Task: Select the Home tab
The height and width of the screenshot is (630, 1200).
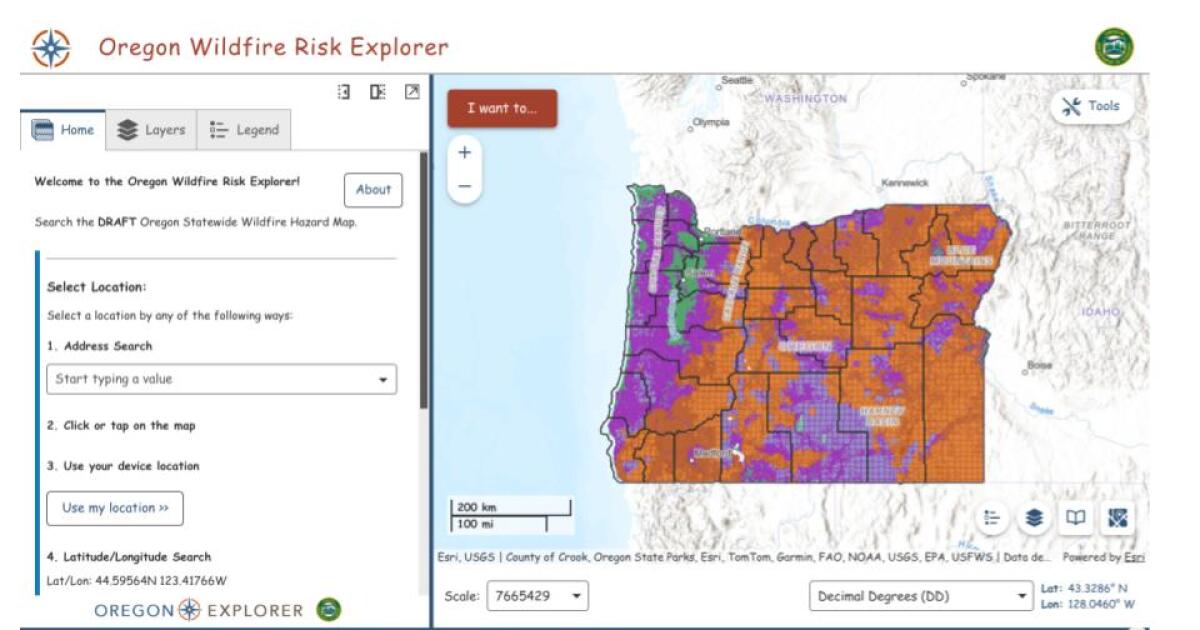Action: (x=62, y=128)
